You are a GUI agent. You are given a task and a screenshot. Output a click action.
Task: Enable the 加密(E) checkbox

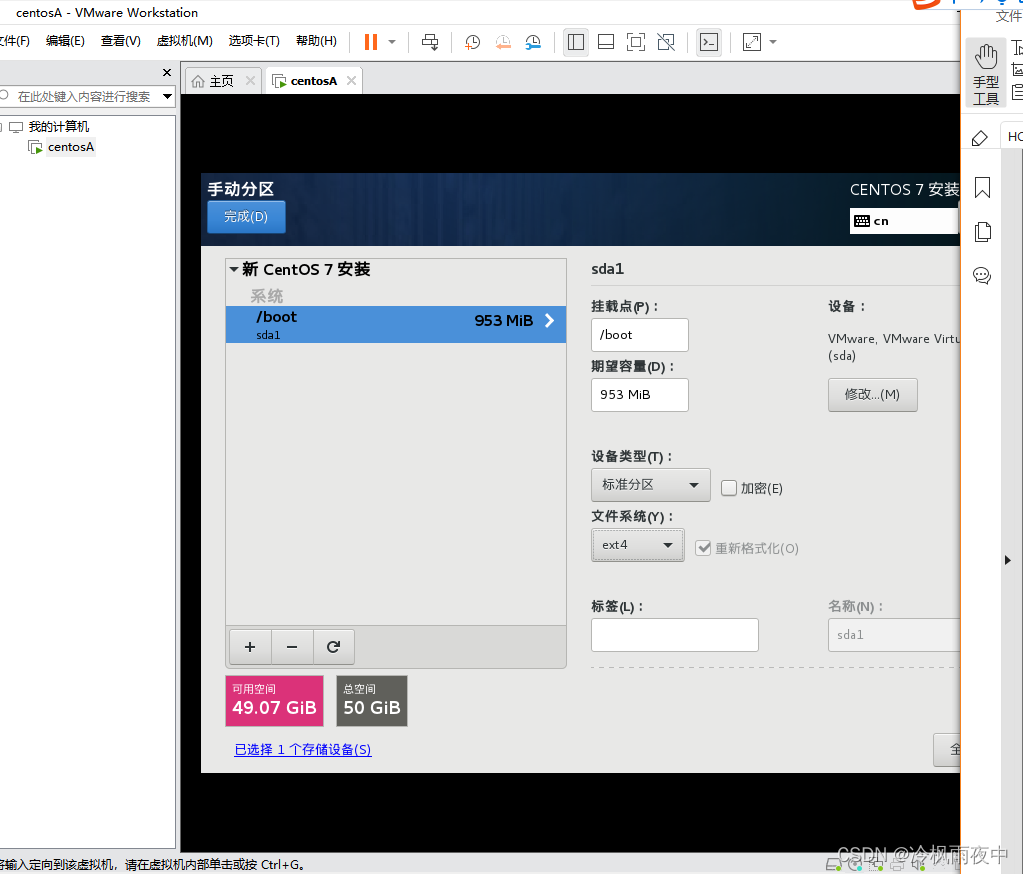[x=729, y=488]
